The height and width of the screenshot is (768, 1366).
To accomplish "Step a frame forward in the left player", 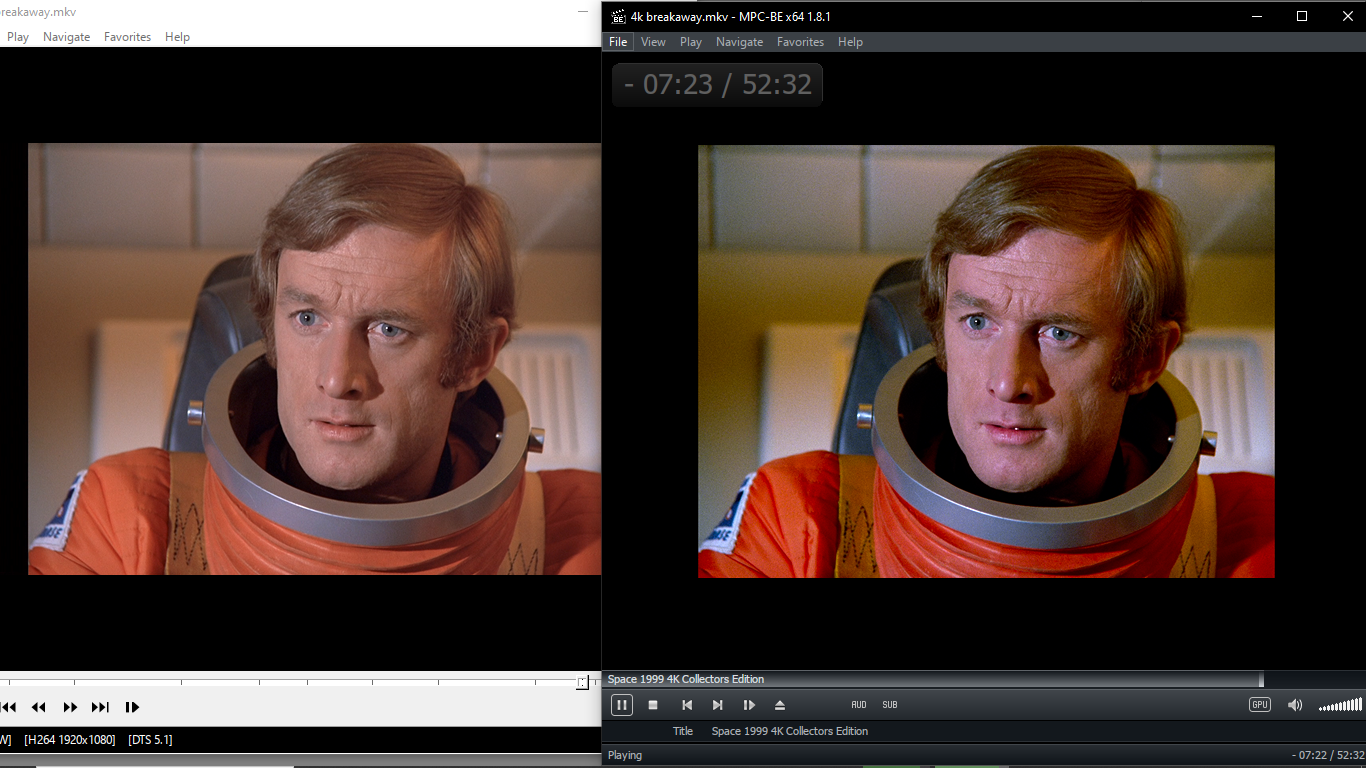I will click(132, 707).
